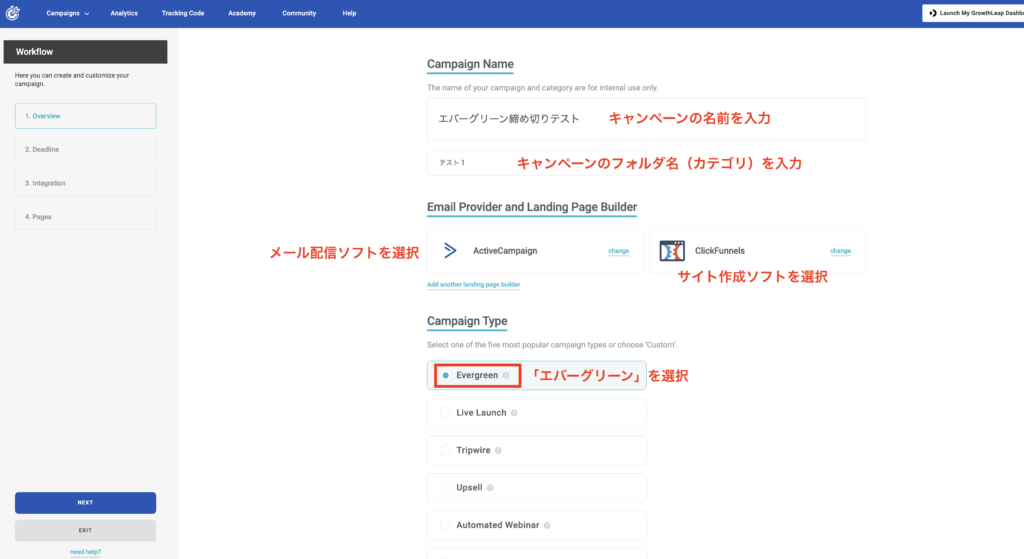Click the Workflow panel header
The image size is (1024, 559).
coord(86,52)
